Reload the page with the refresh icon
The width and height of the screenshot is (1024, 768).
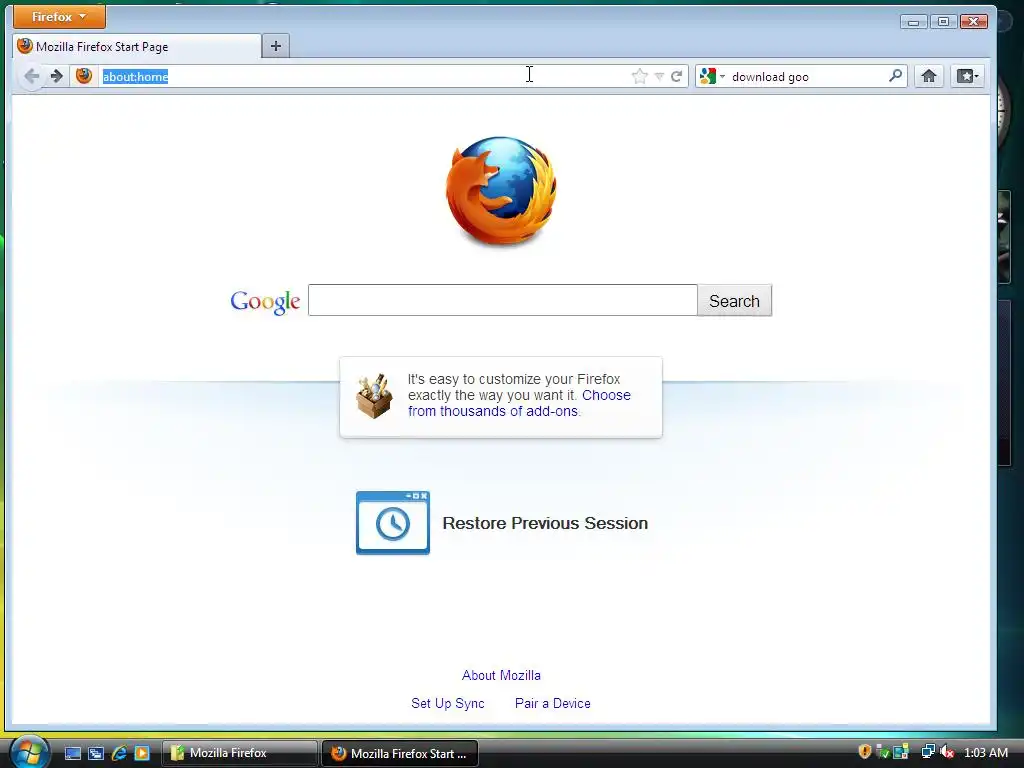(677, 76)
